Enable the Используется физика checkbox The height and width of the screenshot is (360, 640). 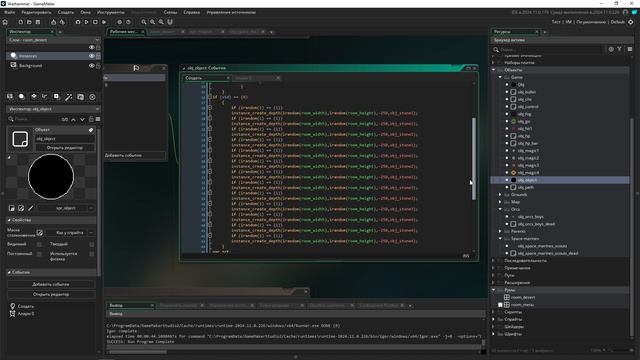coord(92,254)
